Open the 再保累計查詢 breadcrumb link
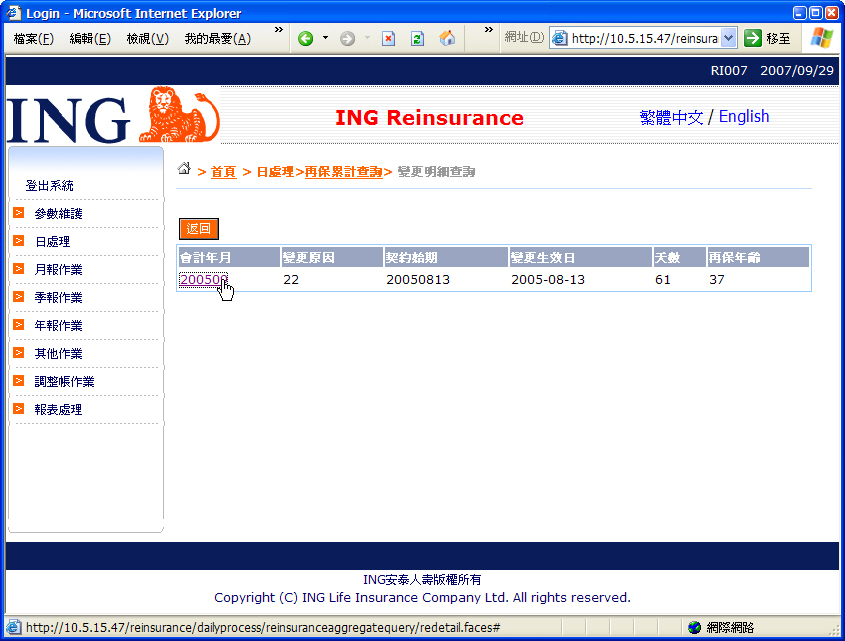Viewport: 845px width, 641px height. 343,172
